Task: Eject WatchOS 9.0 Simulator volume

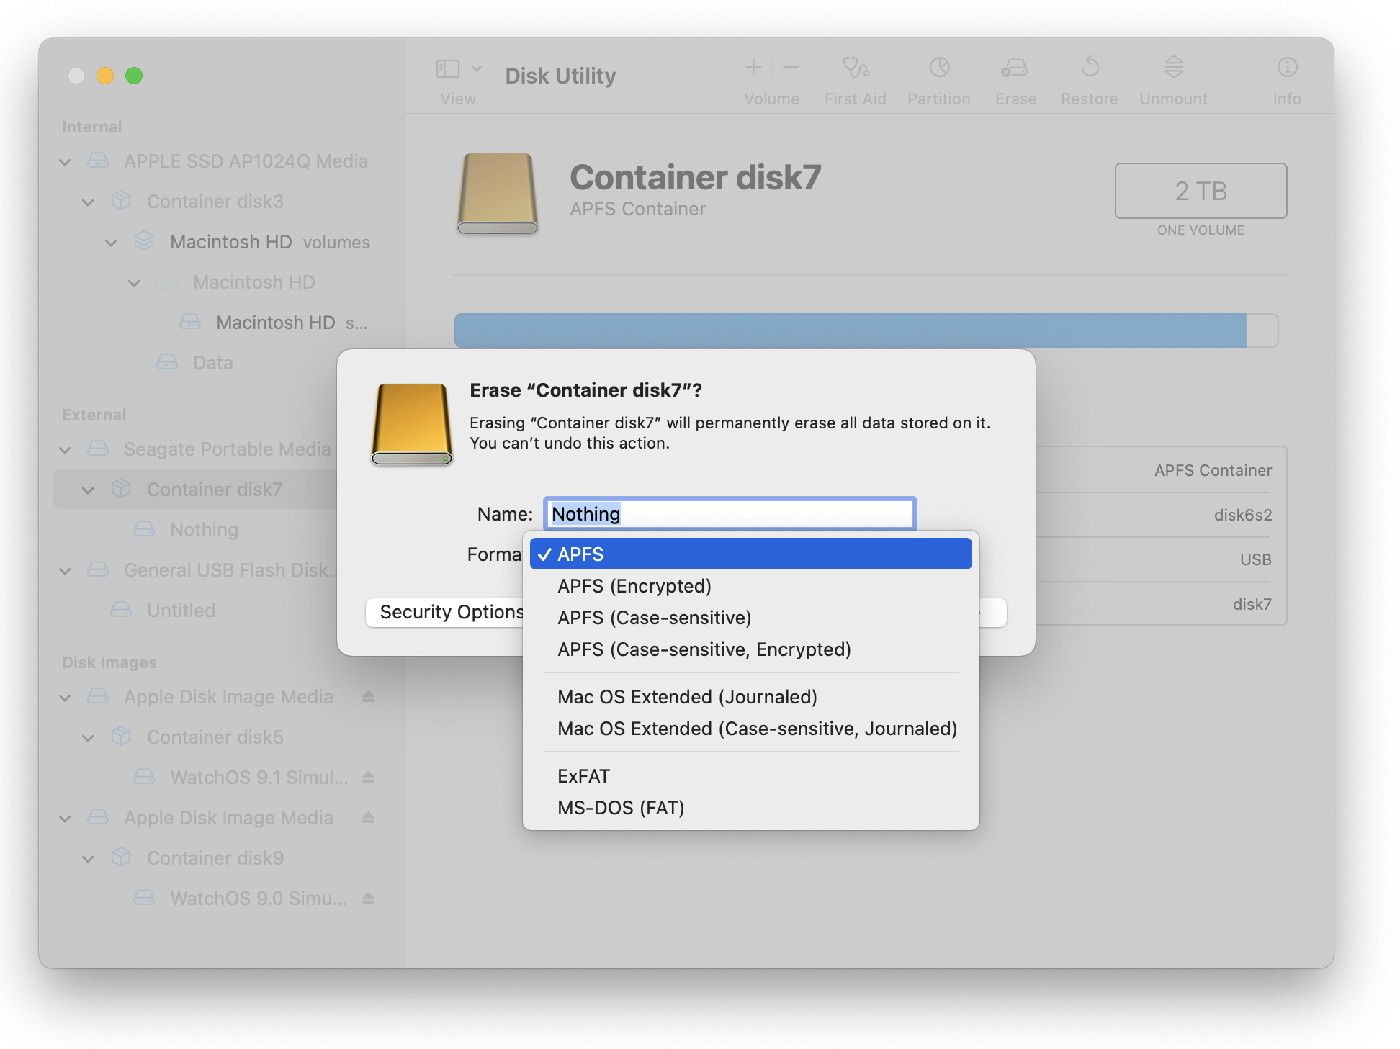Action: point(368,898)
